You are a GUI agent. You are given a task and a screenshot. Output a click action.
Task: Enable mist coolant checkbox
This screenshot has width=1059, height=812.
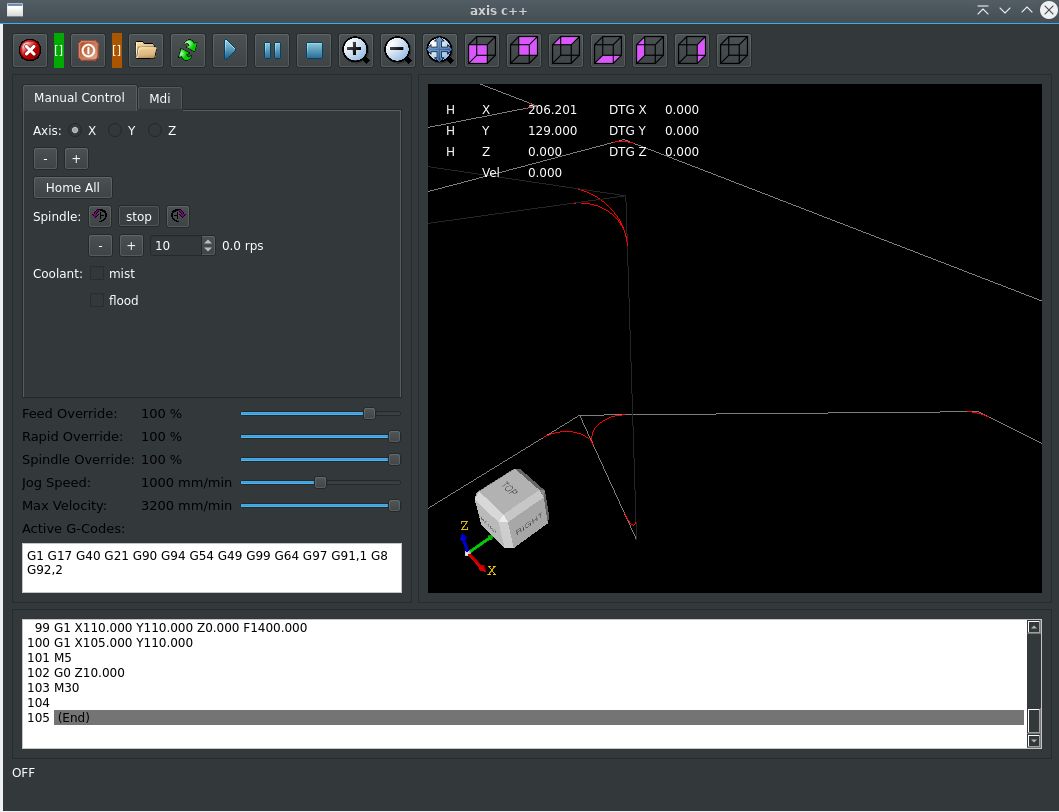(97, 274)
